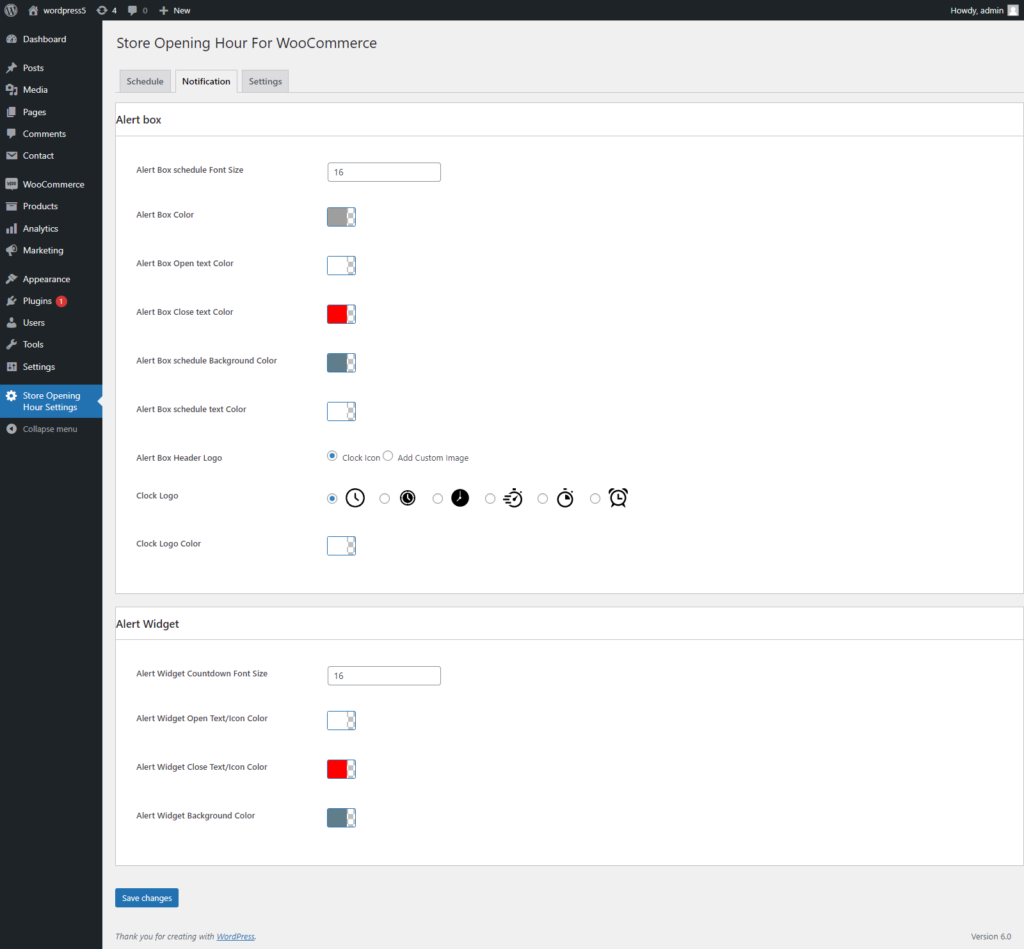Click Alert Box schedule Font Size field

[x=384, y=172]
